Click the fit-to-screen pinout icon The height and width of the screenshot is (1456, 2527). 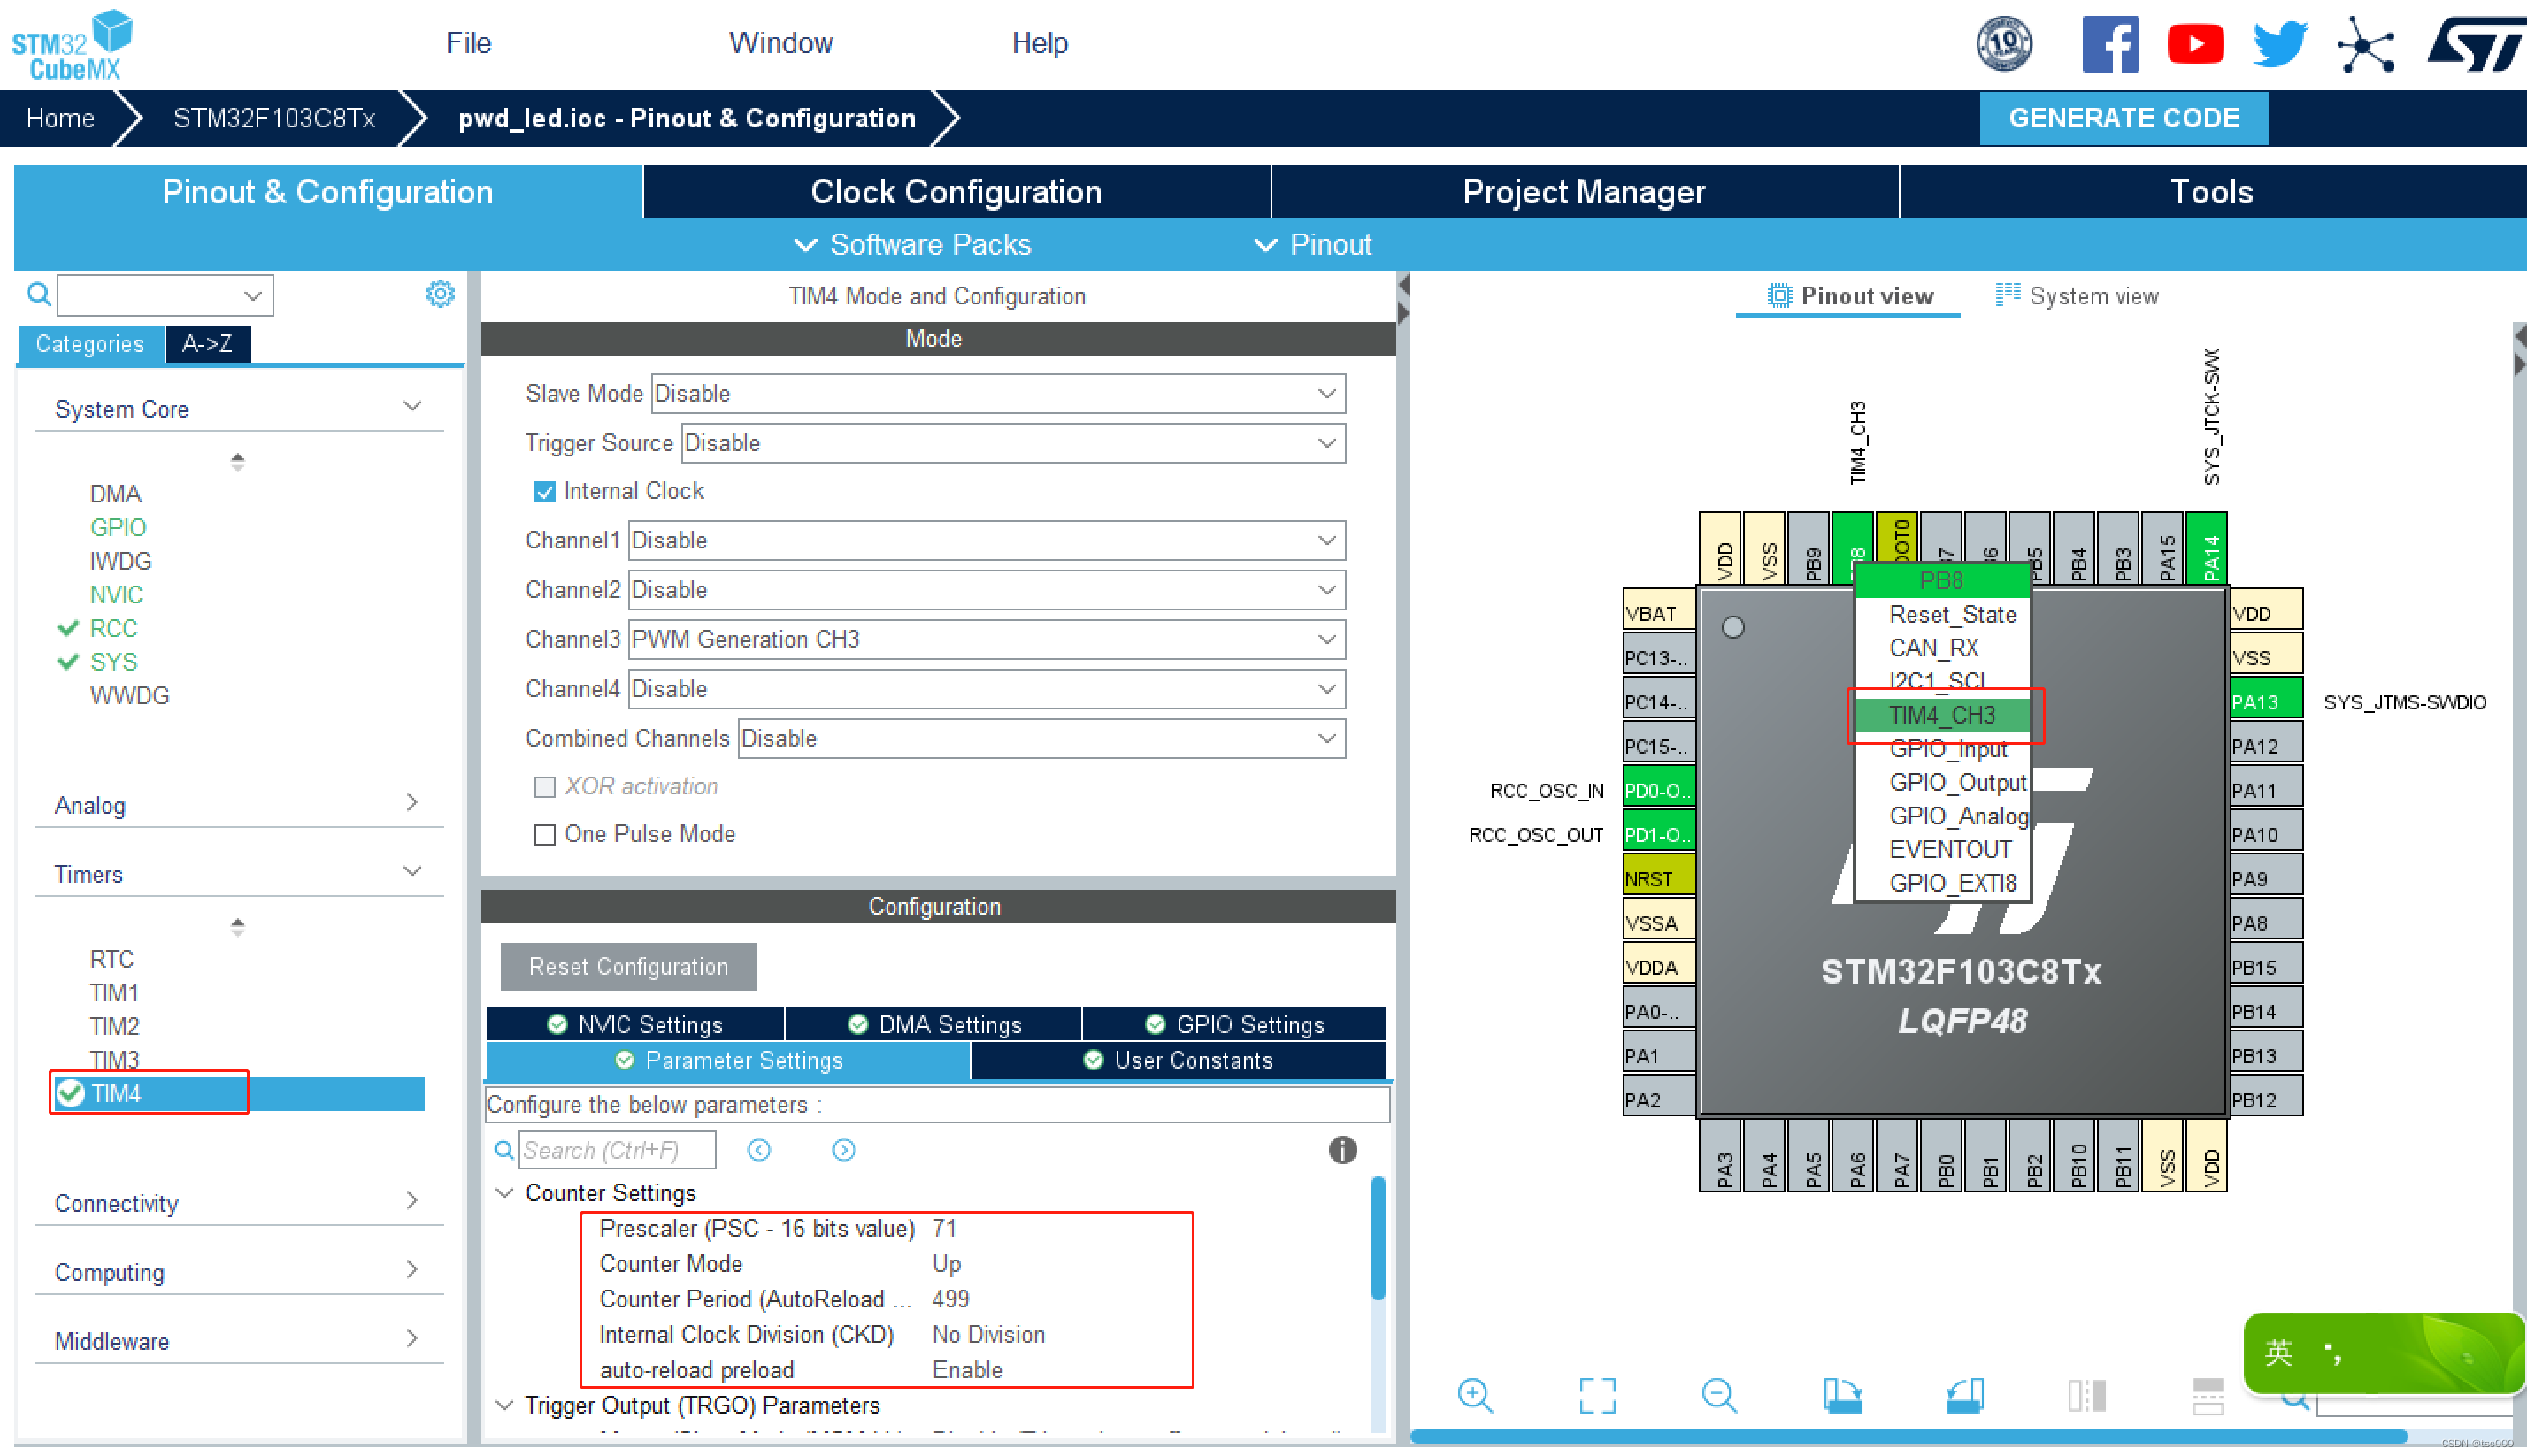click(1597, 1394)
